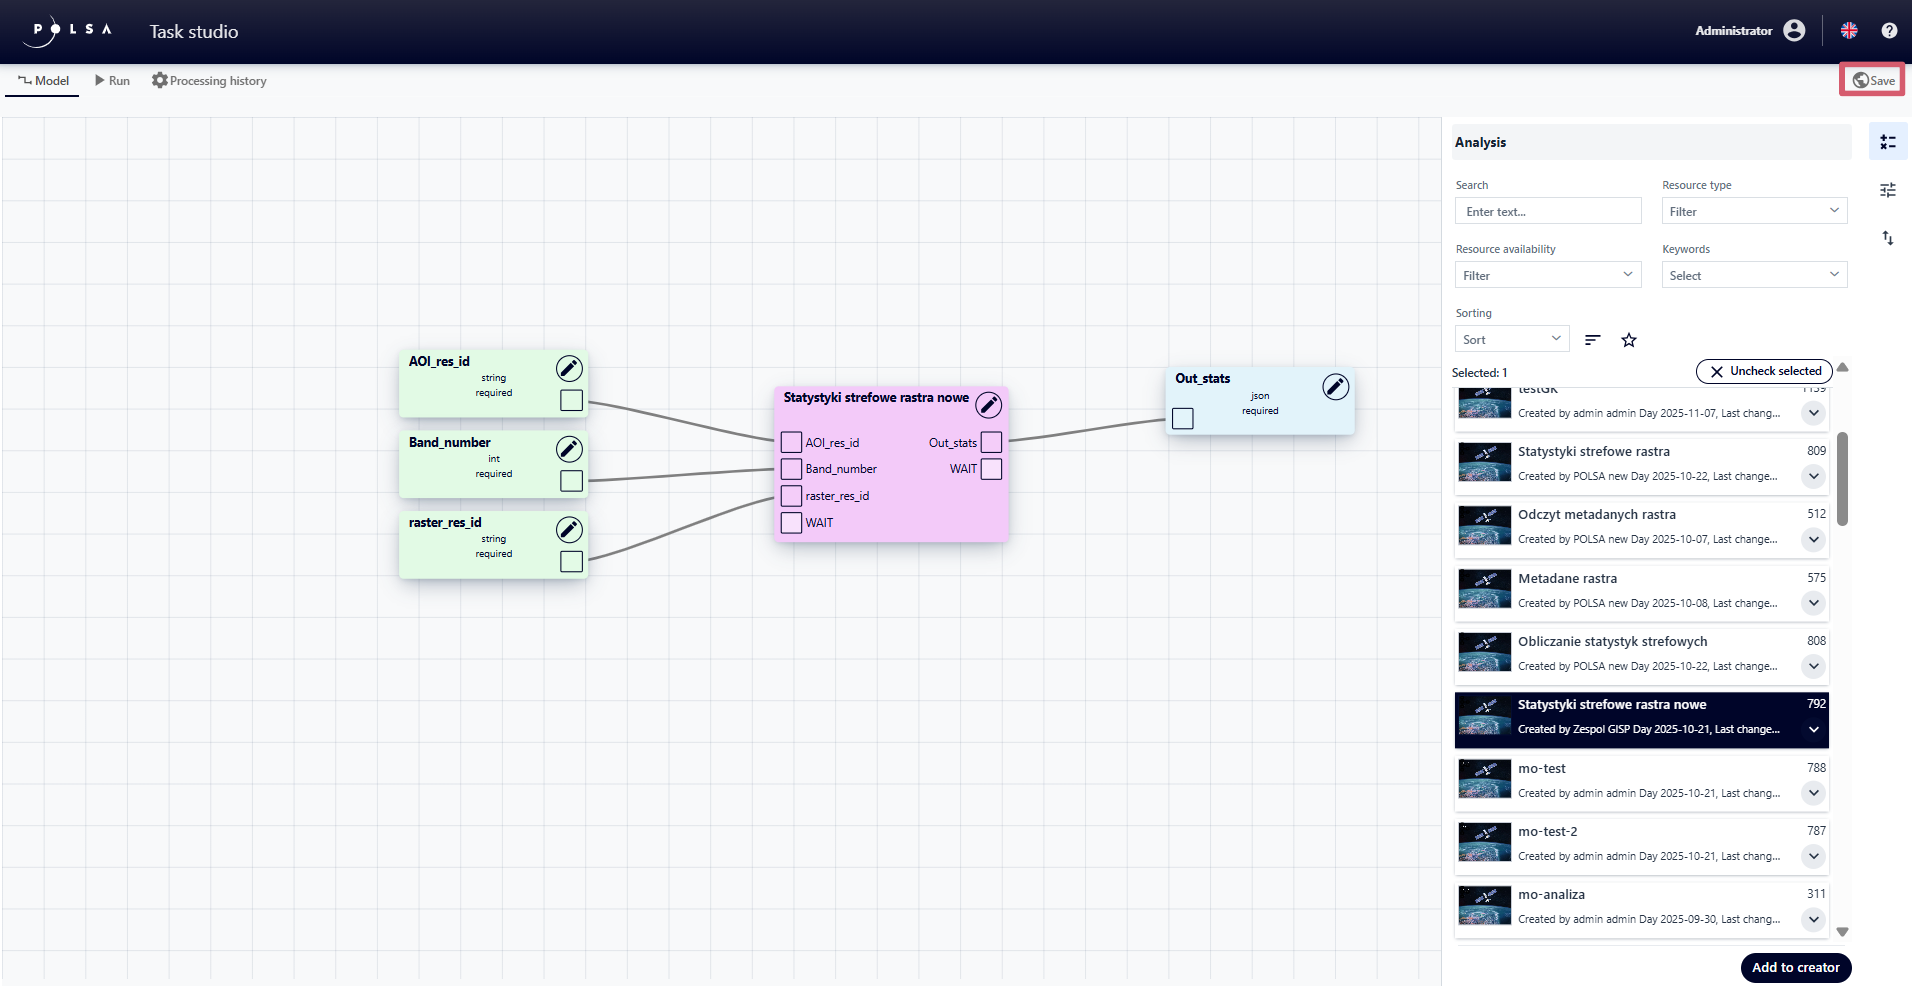Edit the Statystyki strefowe rastra nowe block
Image resolution: width=1912 pixels, height=986 pixels.
click(988, 405)
